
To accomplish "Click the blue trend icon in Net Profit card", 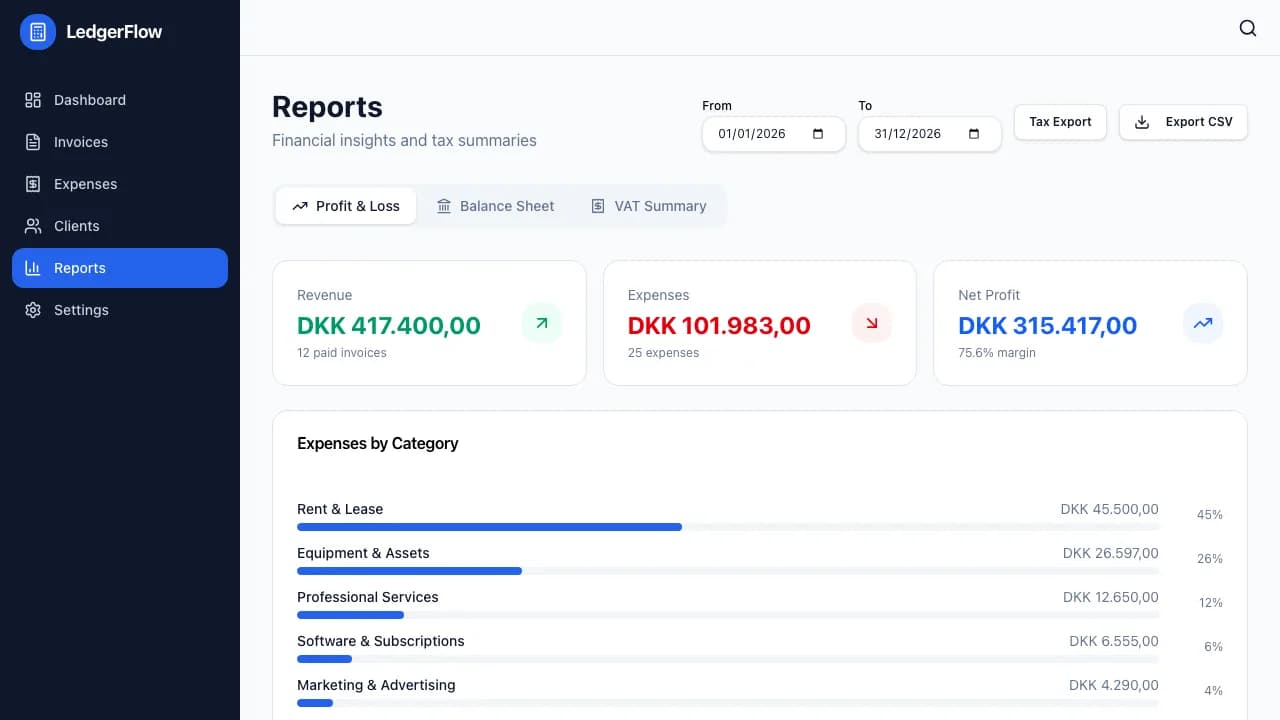I will pos(1203,323).
